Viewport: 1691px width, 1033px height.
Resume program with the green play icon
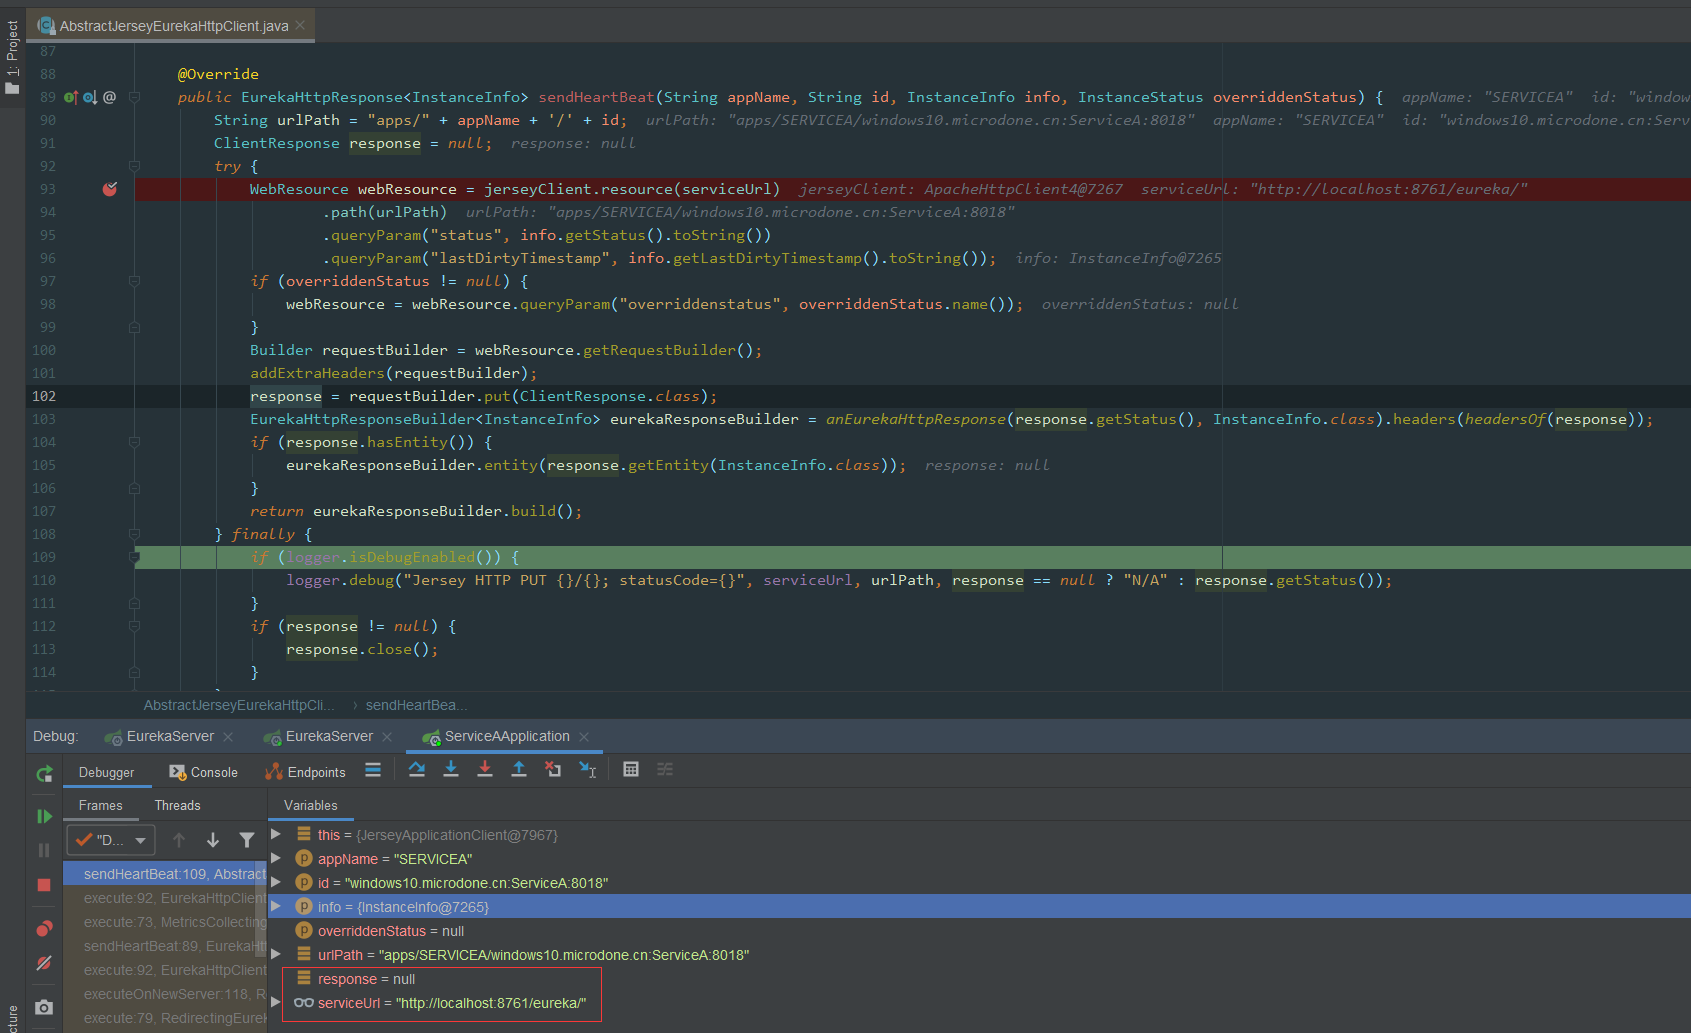click(44, 816)
